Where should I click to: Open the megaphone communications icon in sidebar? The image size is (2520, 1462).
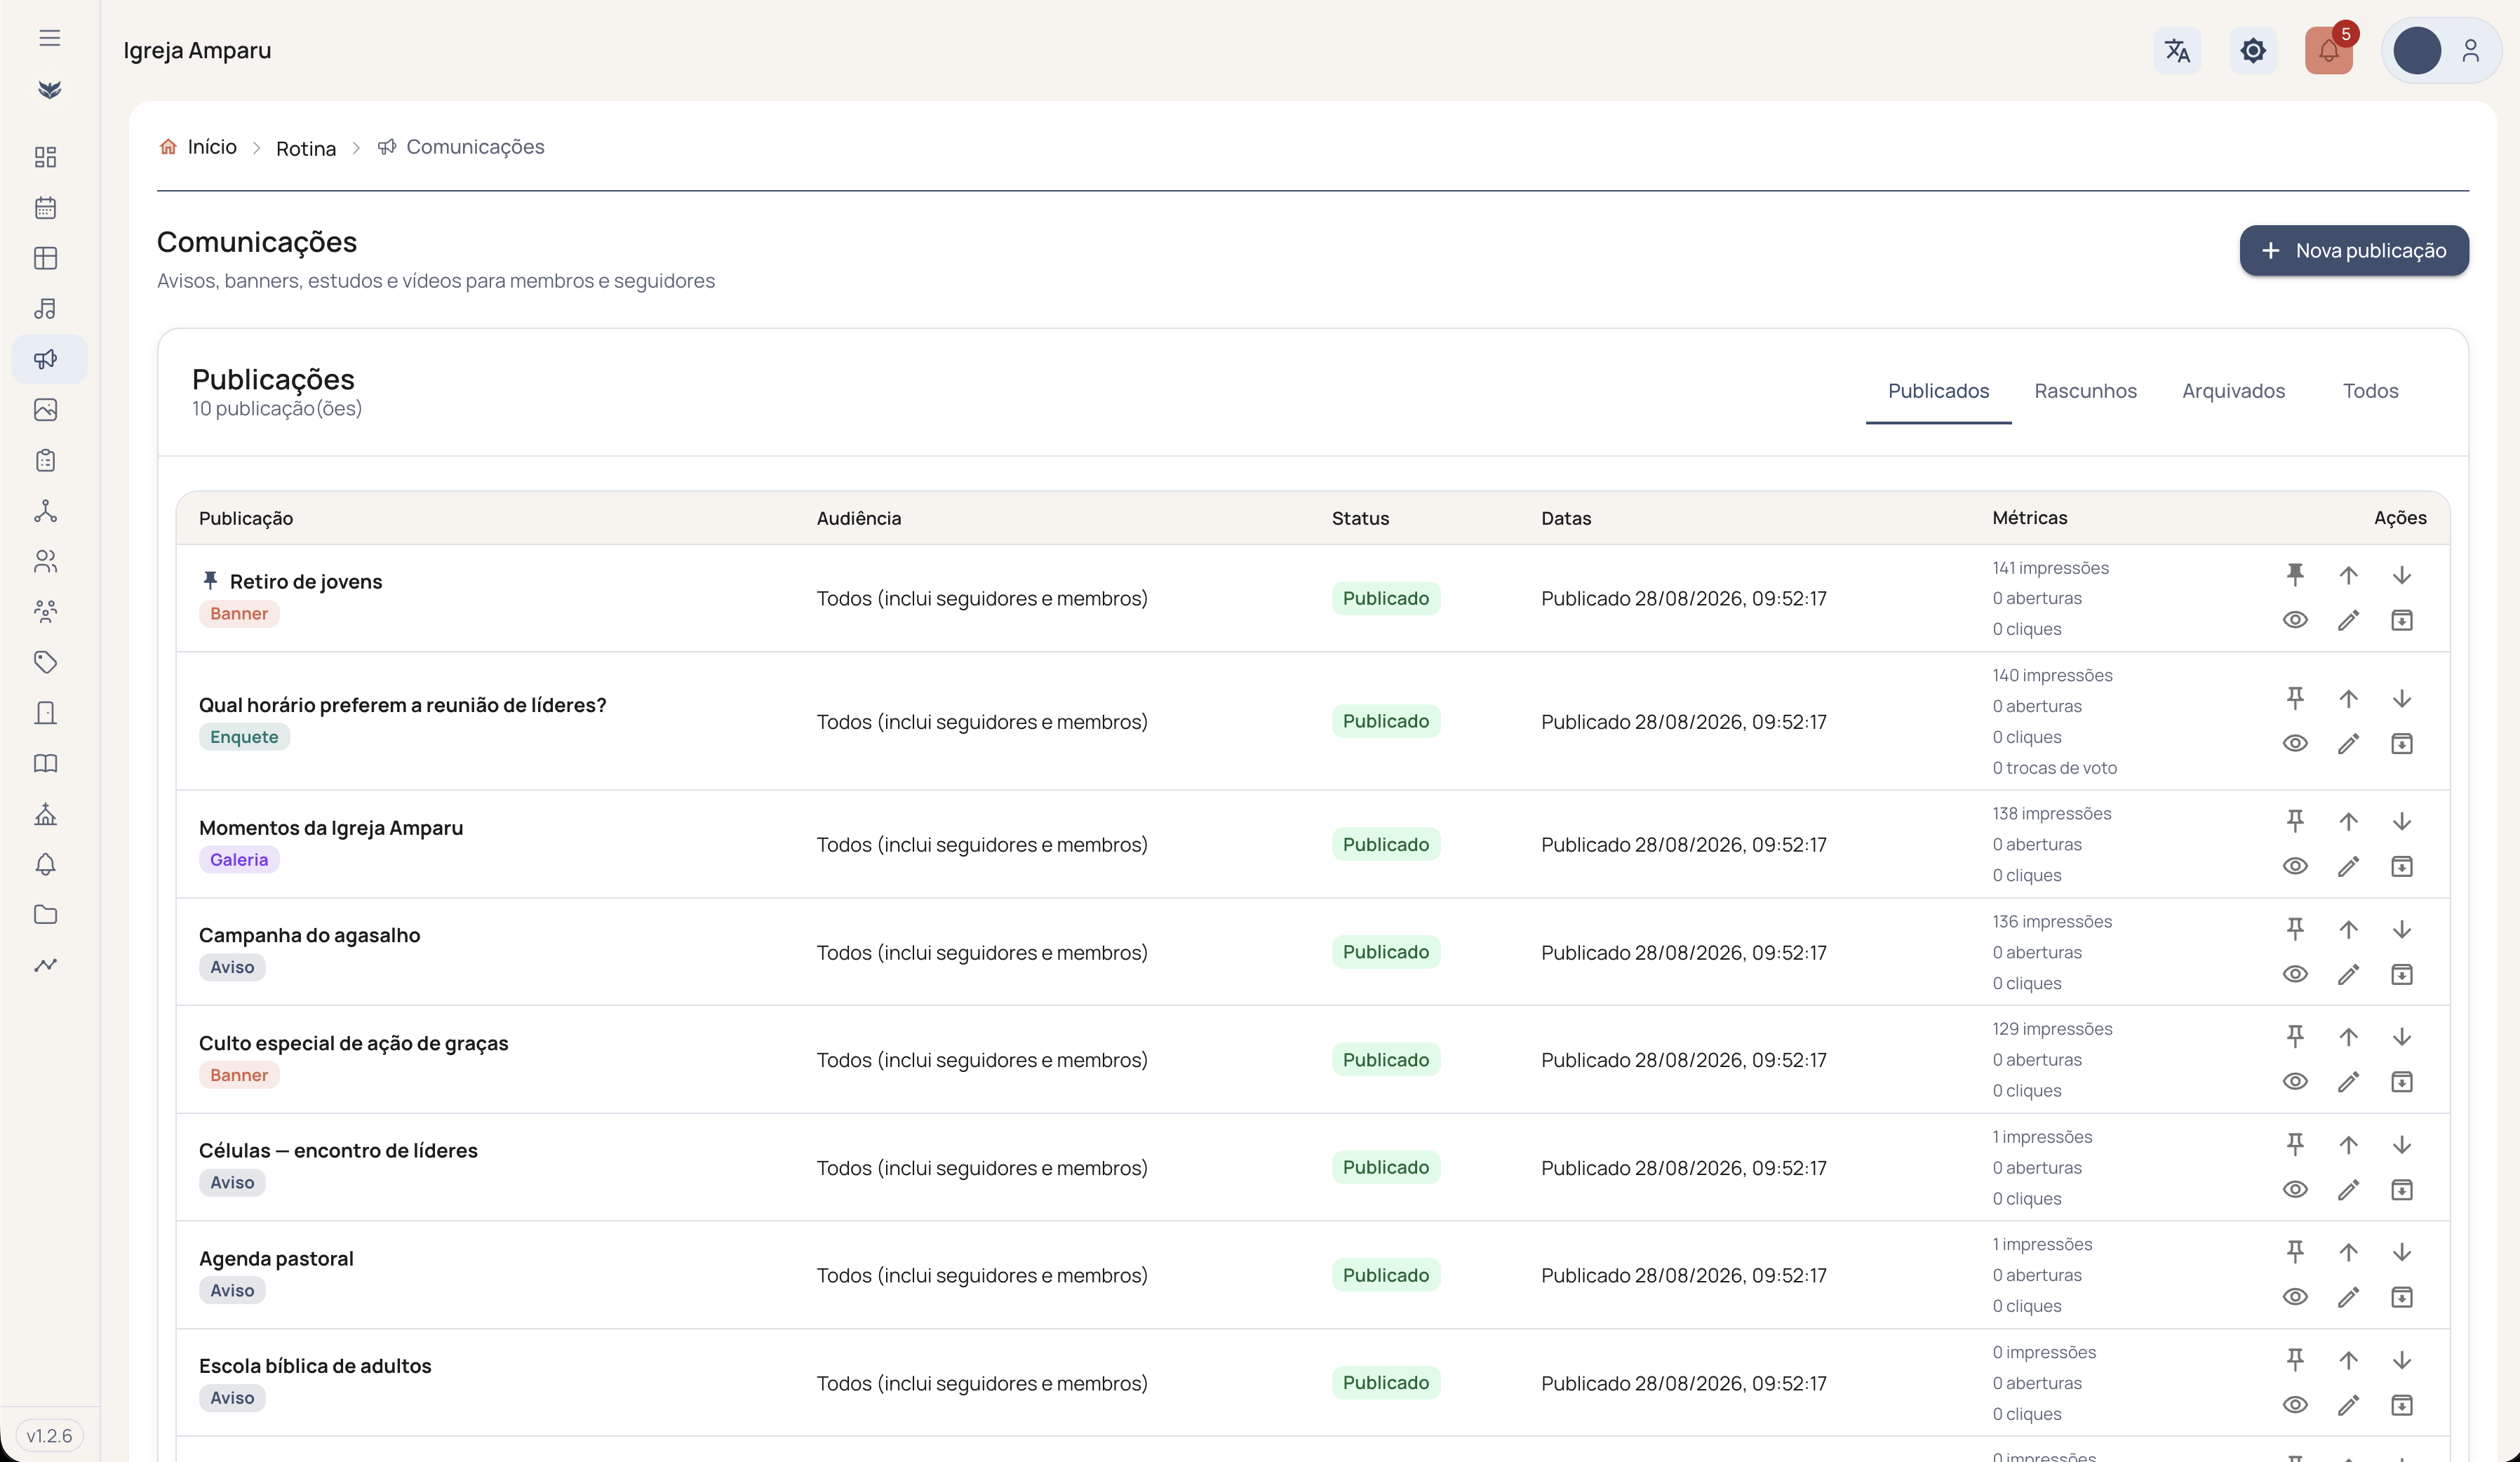46,359
